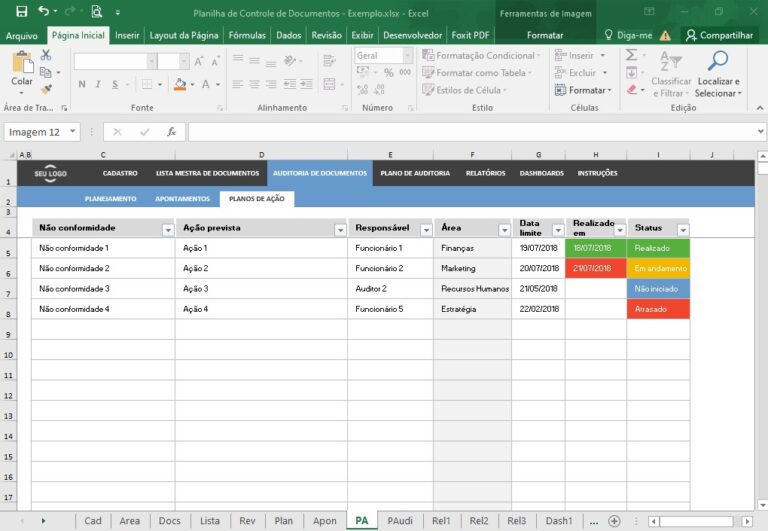This screenshot has height=531, width=768.
Task: Click the green Realizado status cell
Action: 658,248
